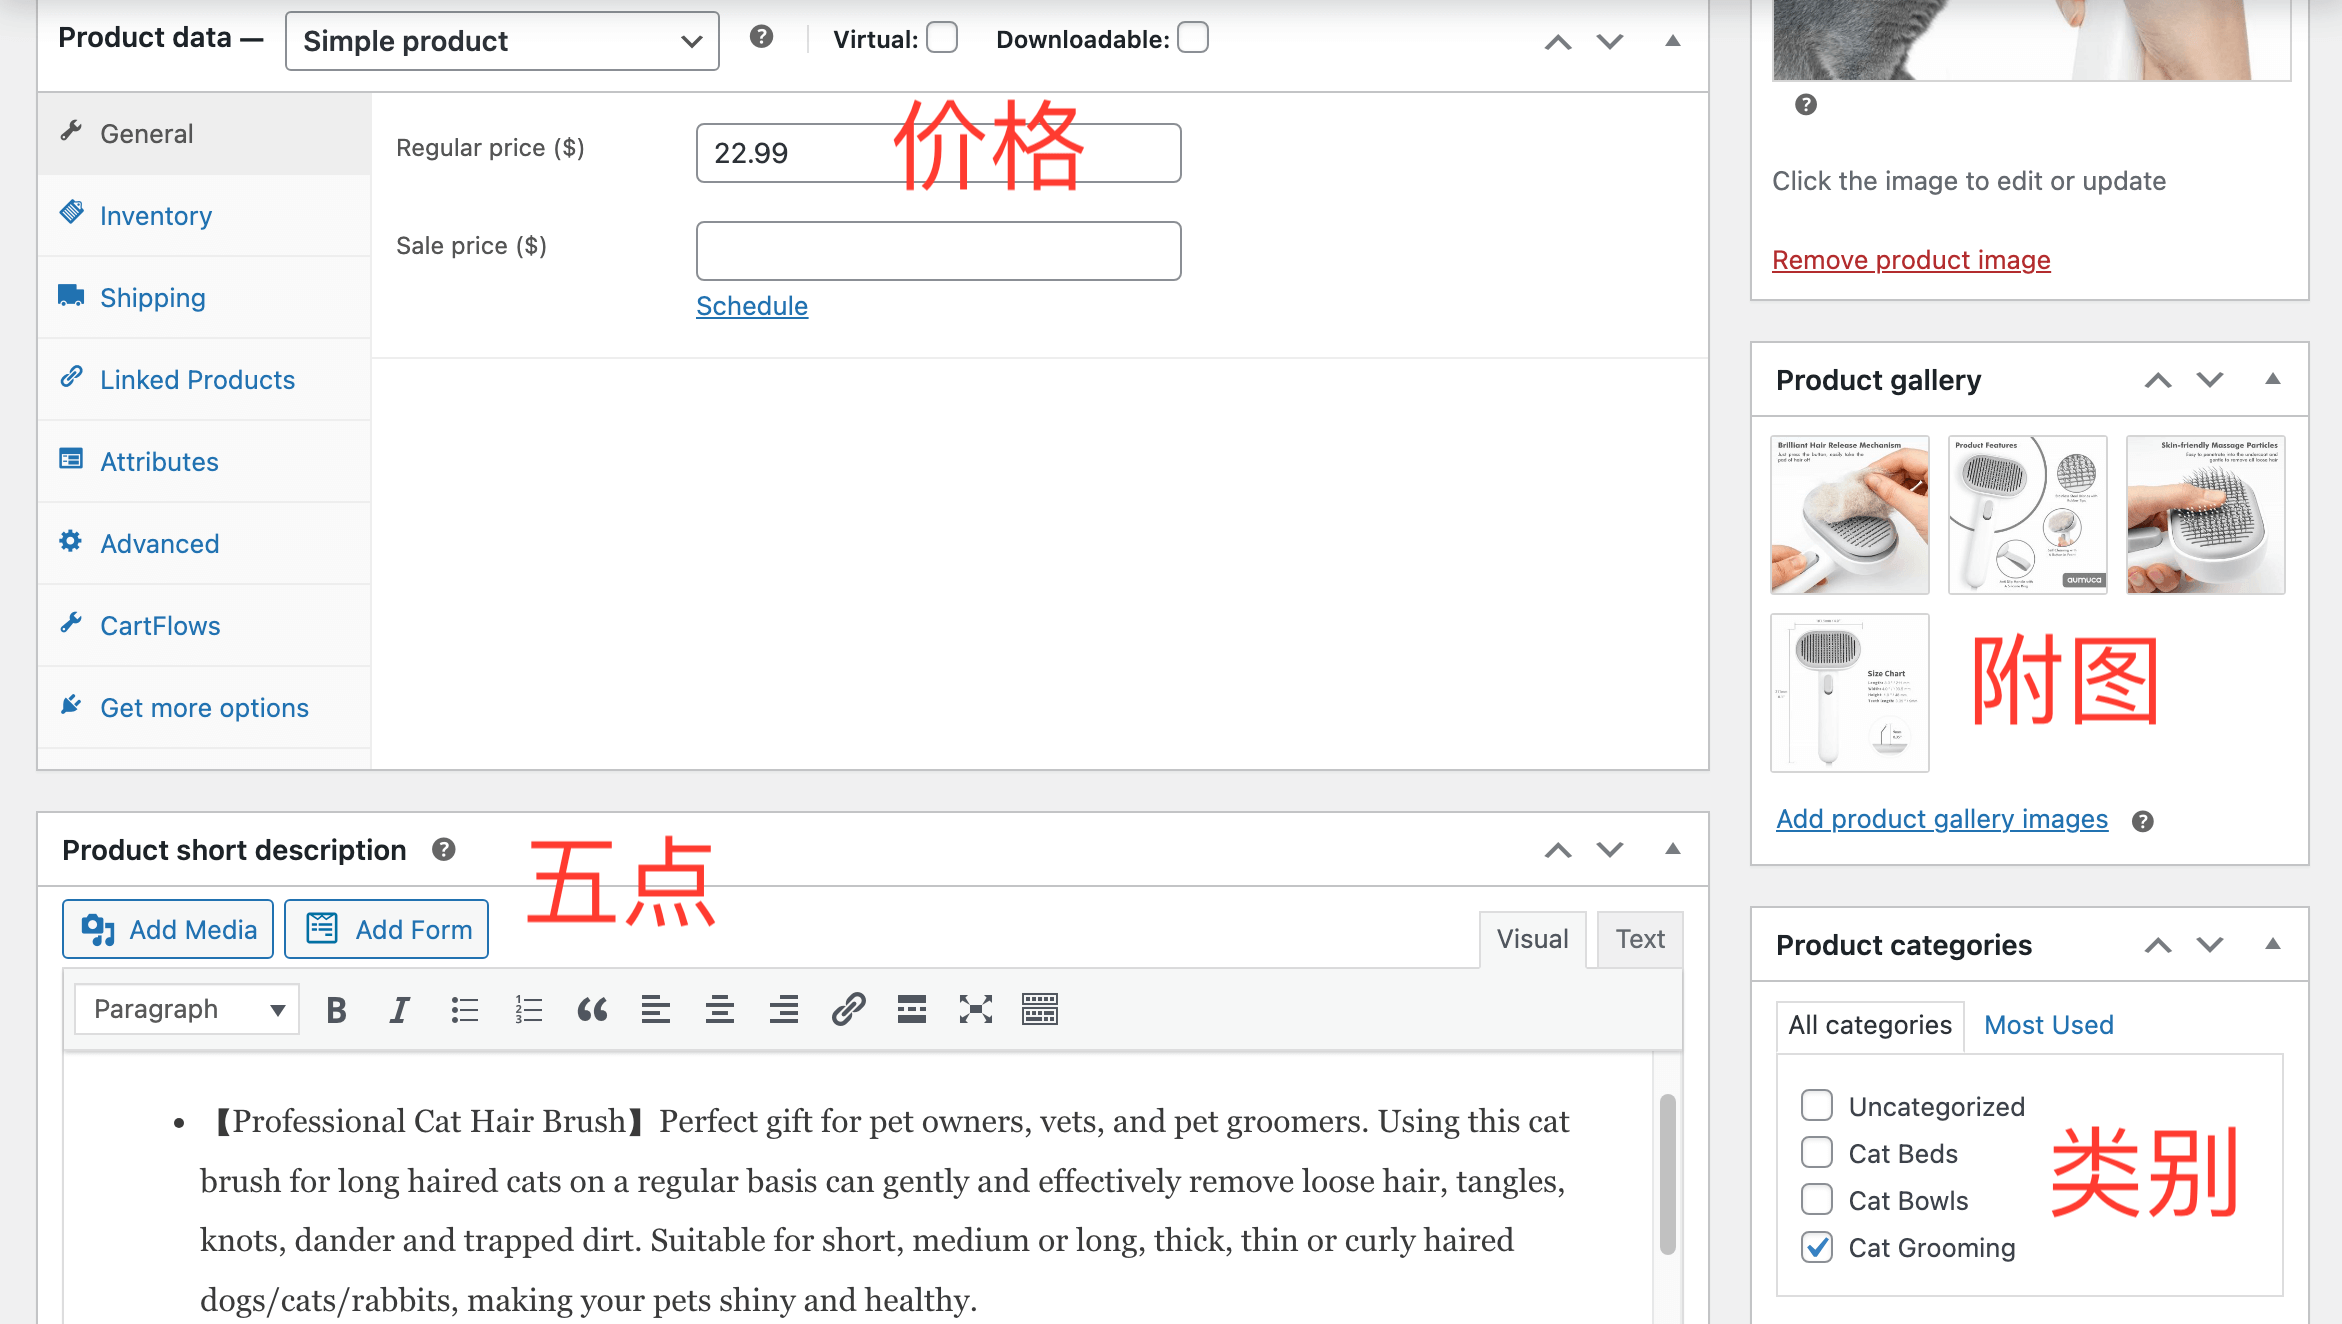Collapse the Product data panel
The height and width of the screenshot is (1324, 2342).
click(x=1673, y=41)
